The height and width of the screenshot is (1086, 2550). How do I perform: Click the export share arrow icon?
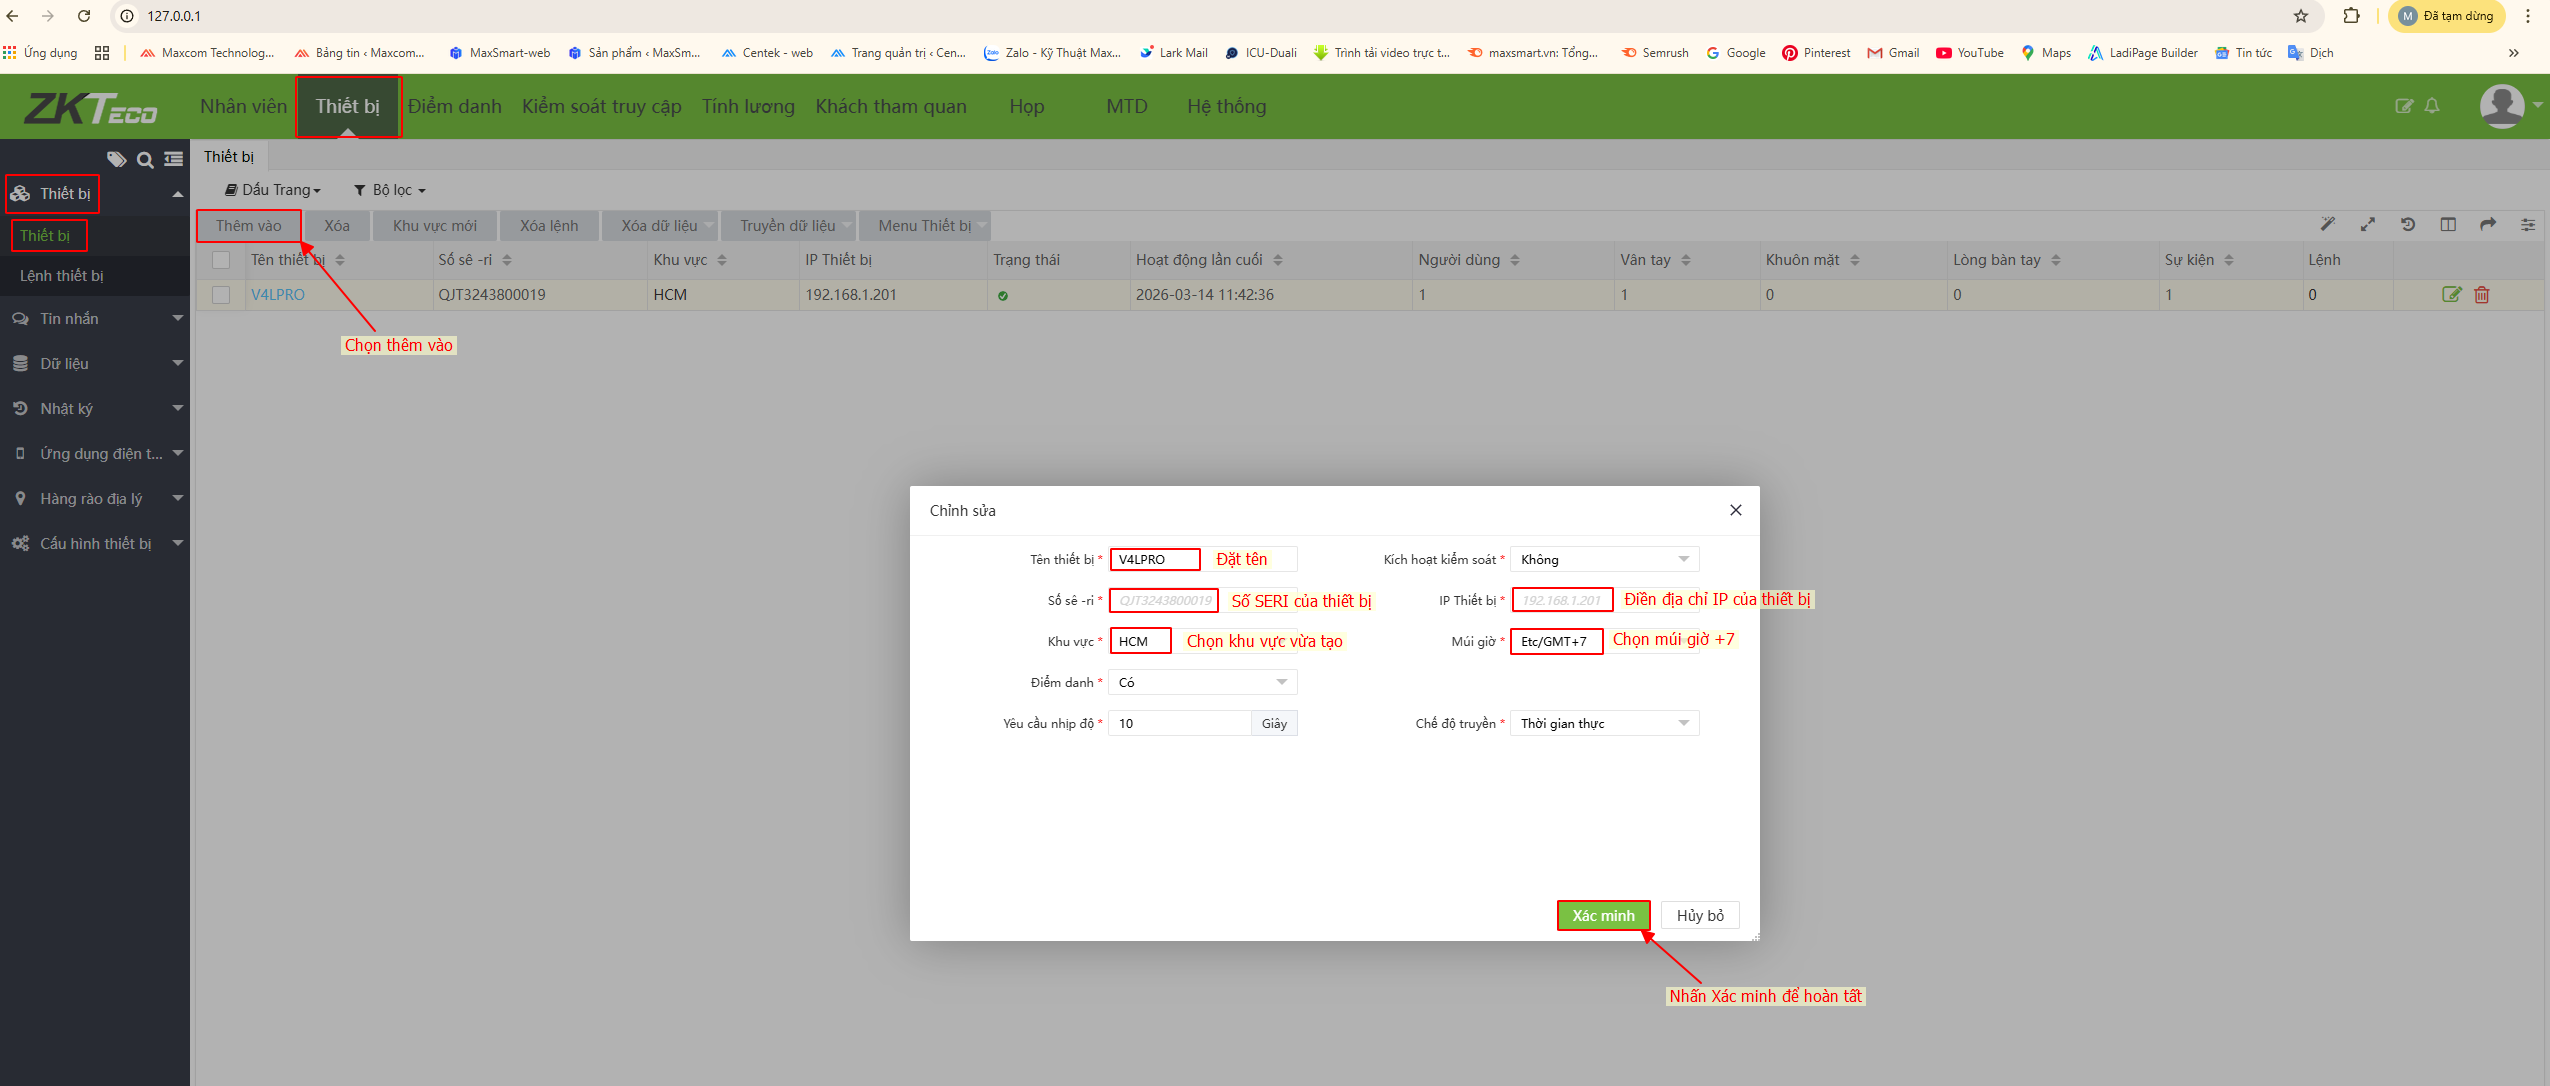coord(2488,225)
